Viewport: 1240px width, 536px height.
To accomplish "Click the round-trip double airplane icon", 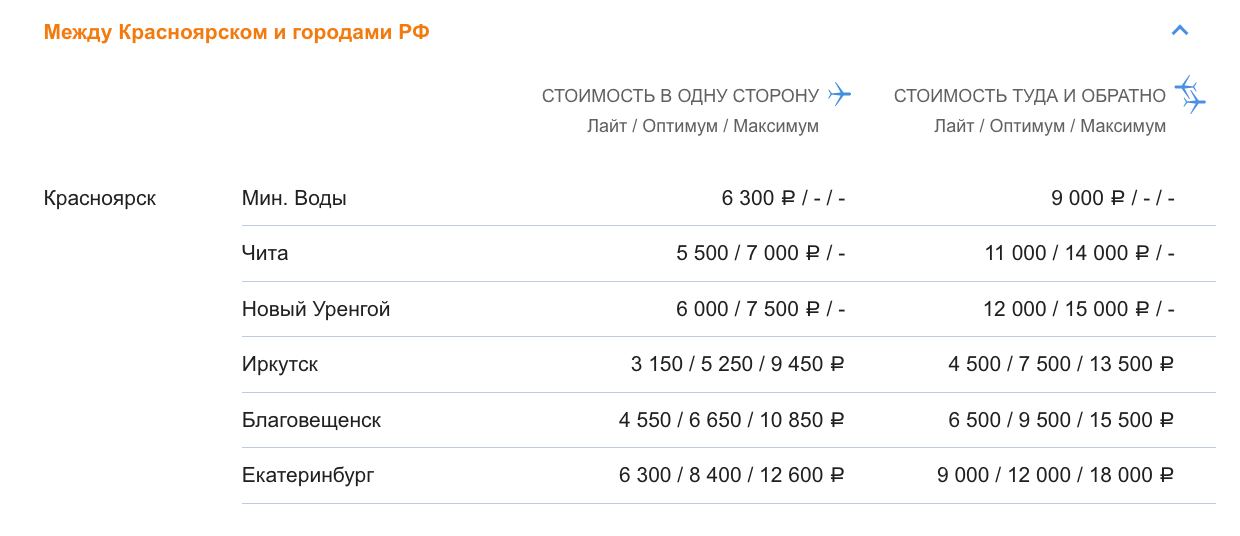I will pyautogui.click(x=1190, y=94).
